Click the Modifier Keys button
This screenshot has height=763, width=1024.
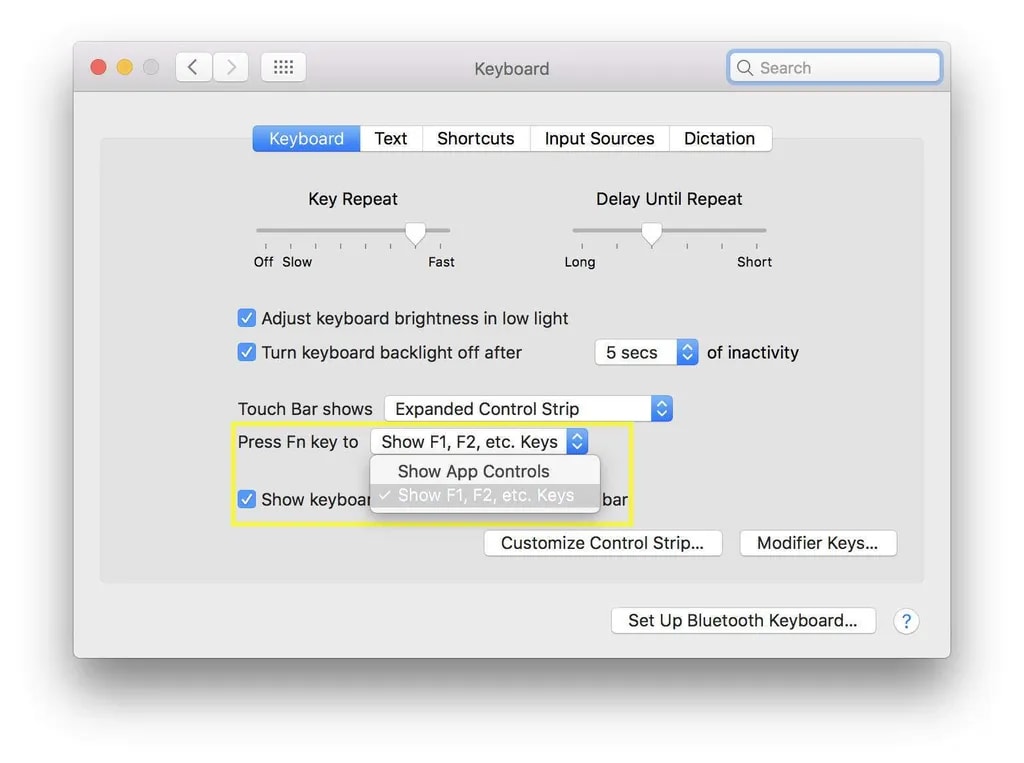pos(817,543)
